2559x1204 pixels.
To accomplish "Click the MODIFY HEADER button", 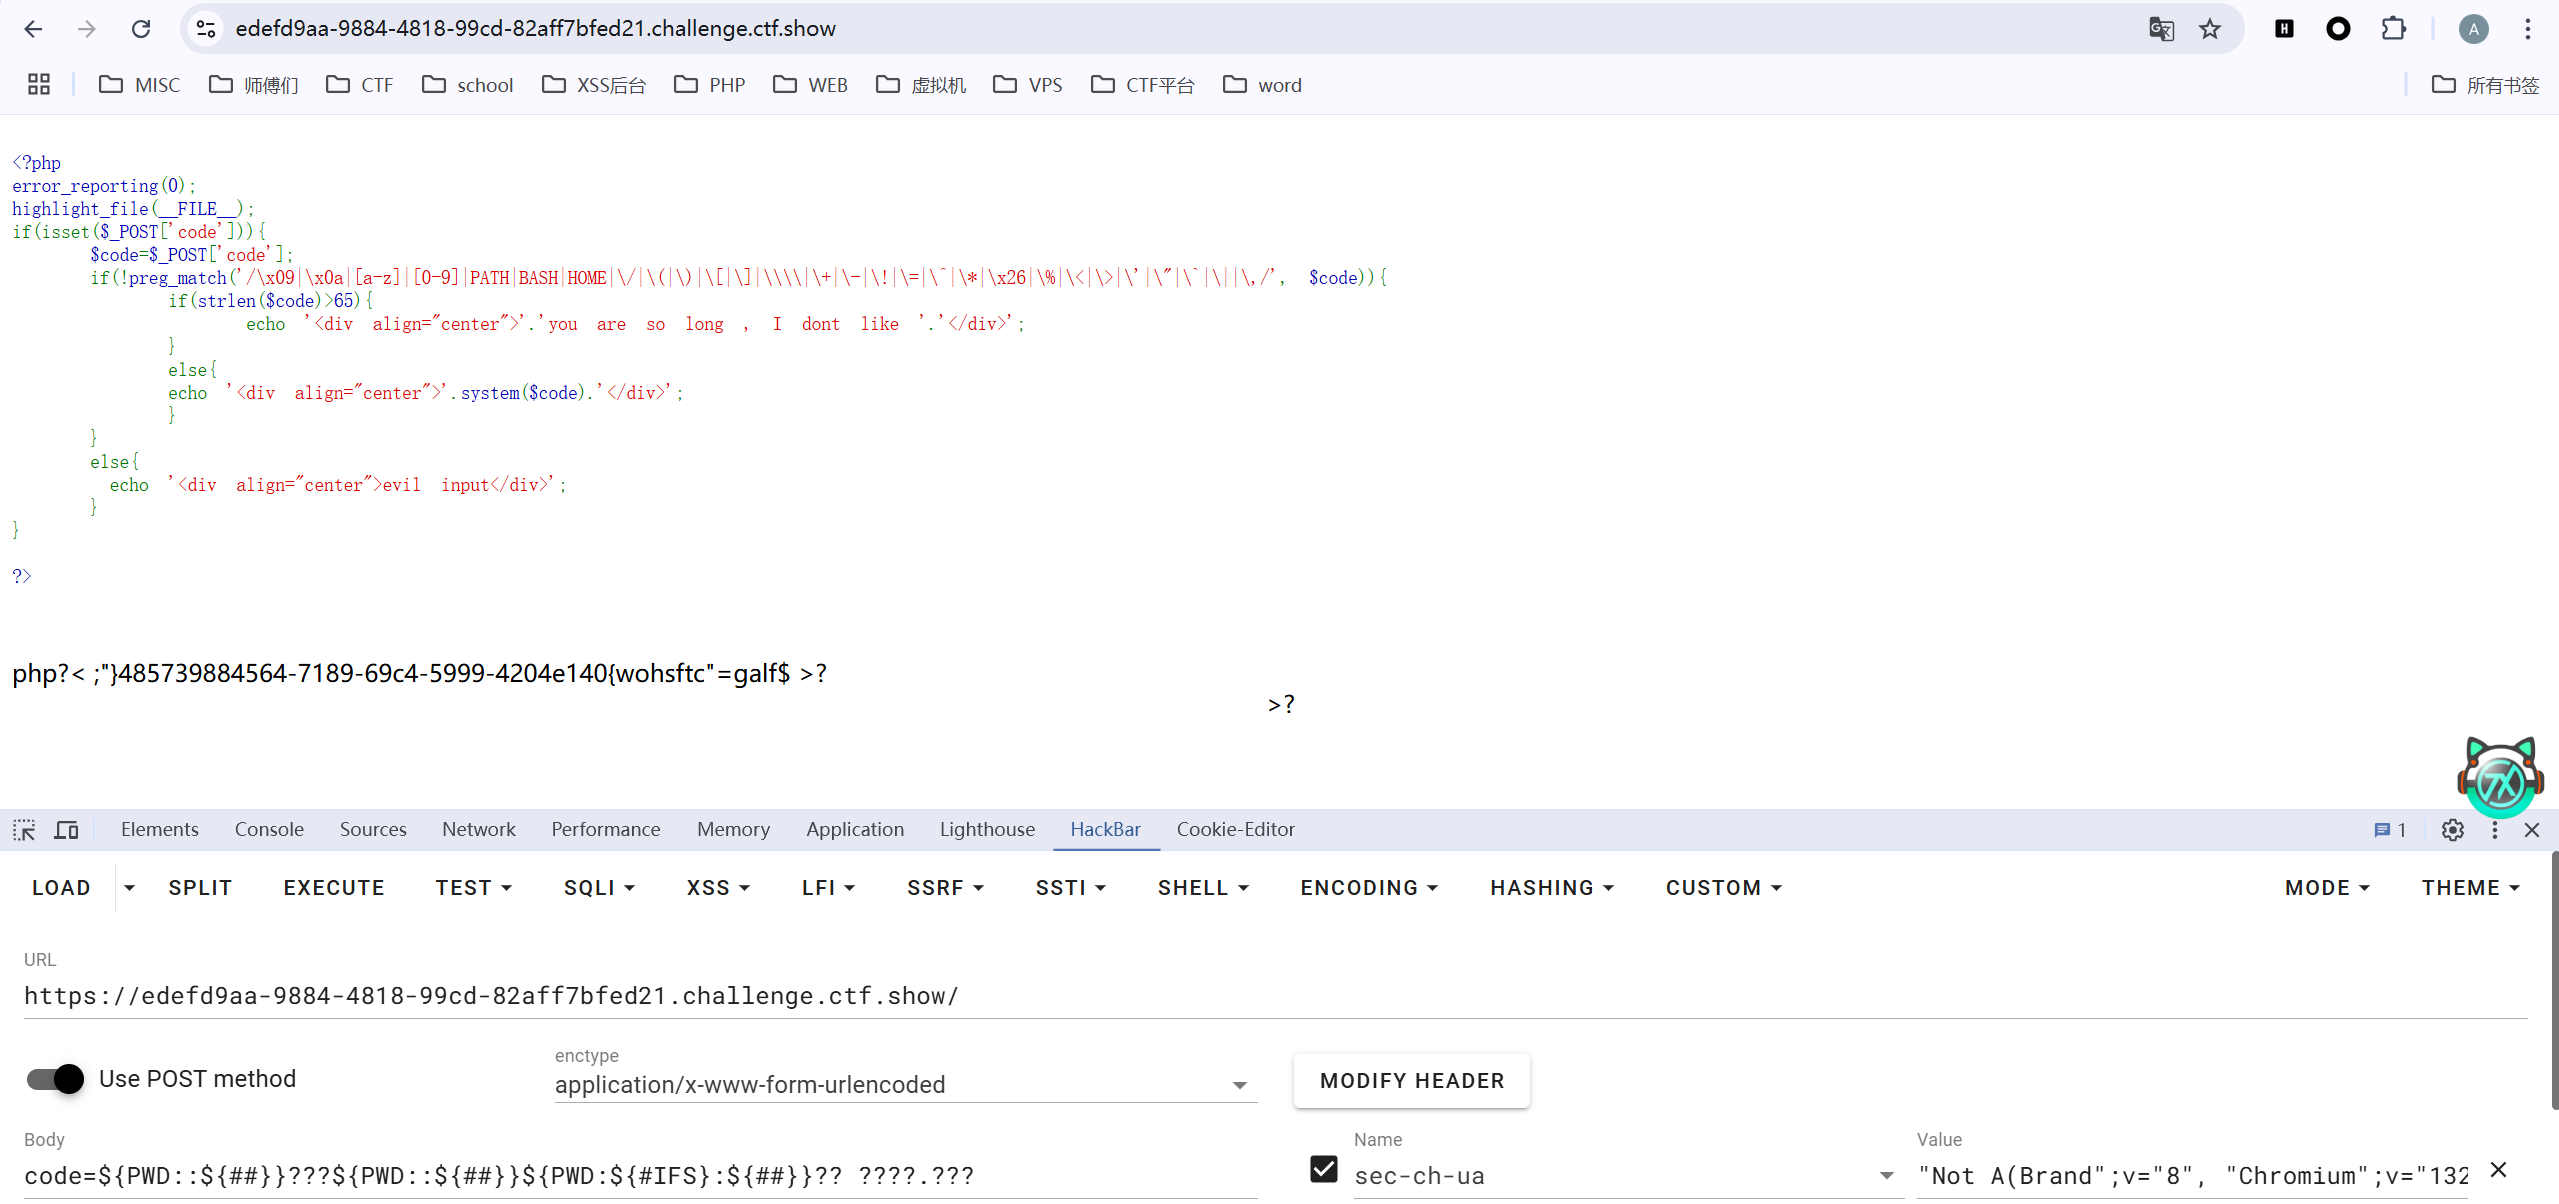I will coord(1411,1081).
